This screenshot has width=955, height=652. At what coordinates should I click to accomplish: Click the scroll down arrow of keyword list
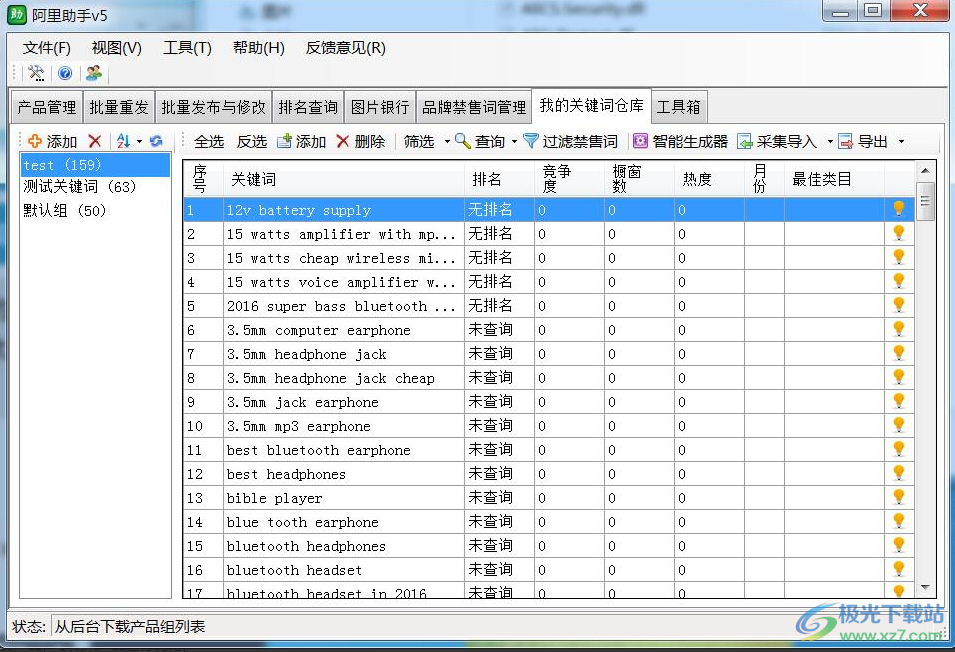[x=925, y=588]
